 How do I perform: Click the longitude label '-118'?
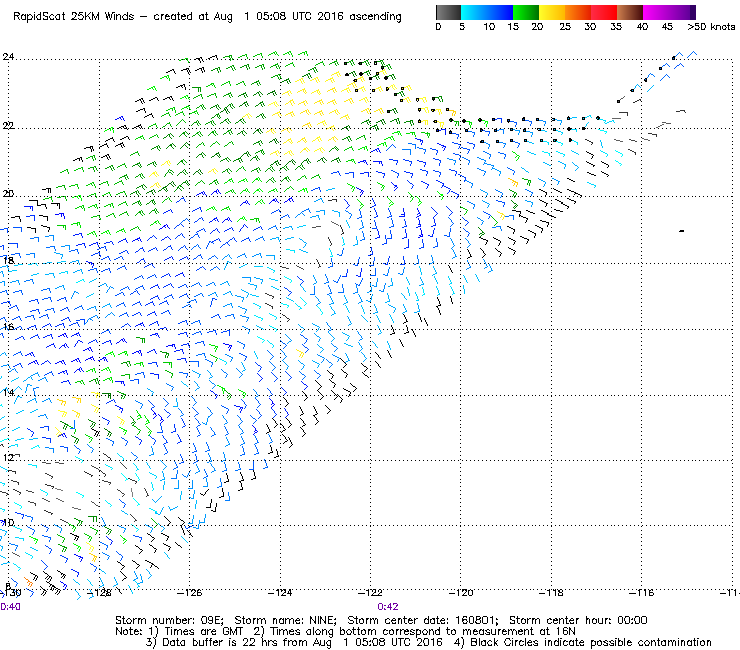tap(551, 592)
